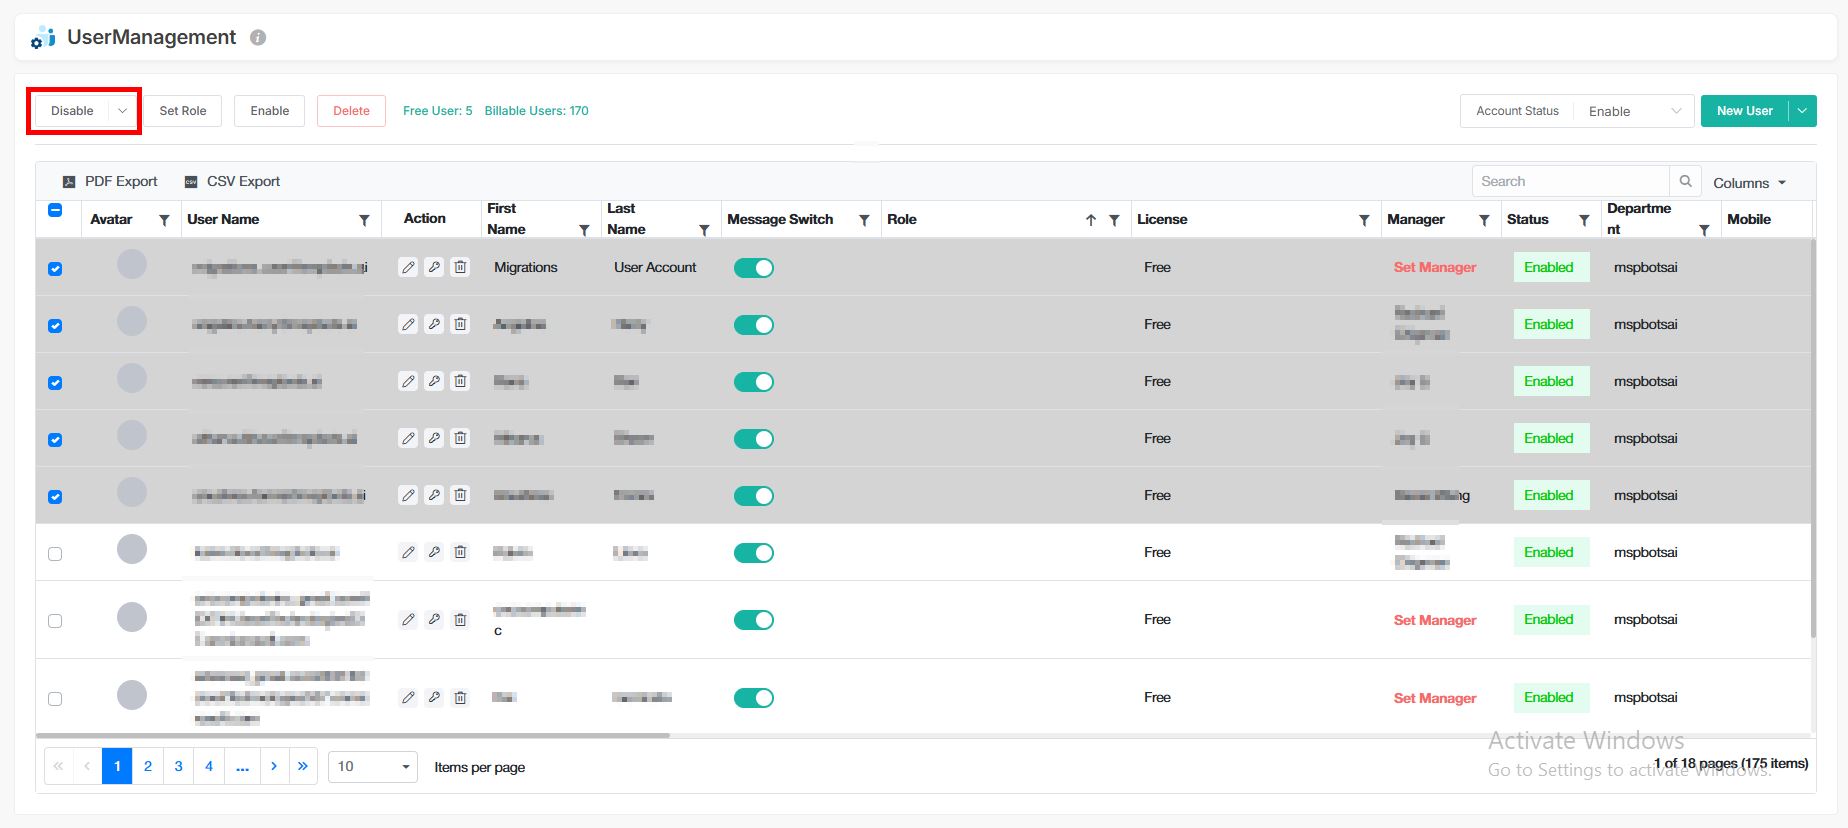
Task: Open the Status column filter icon
Action: click(x=1584, y=220)
